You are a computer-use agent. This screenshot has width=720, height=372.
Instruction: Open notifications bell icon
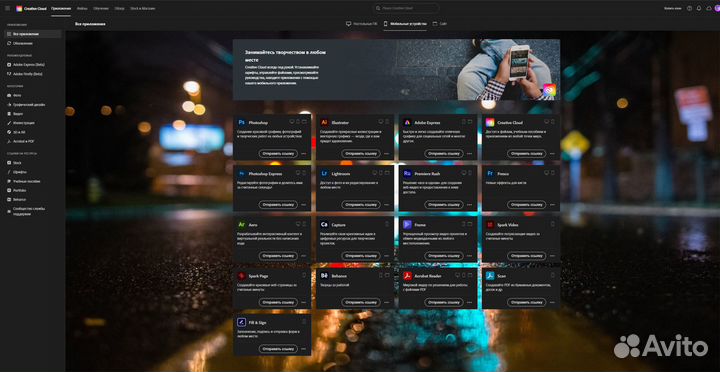699,8
